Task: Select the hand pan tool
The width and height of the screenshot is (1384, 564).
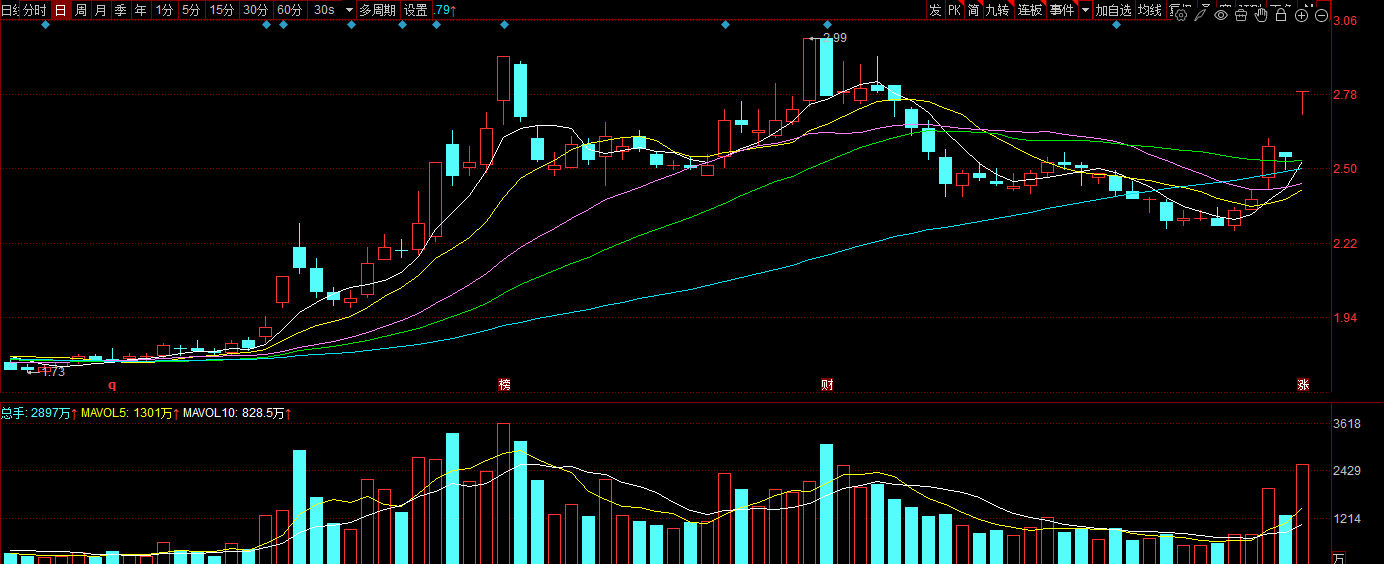Action: coord(1261,15)
